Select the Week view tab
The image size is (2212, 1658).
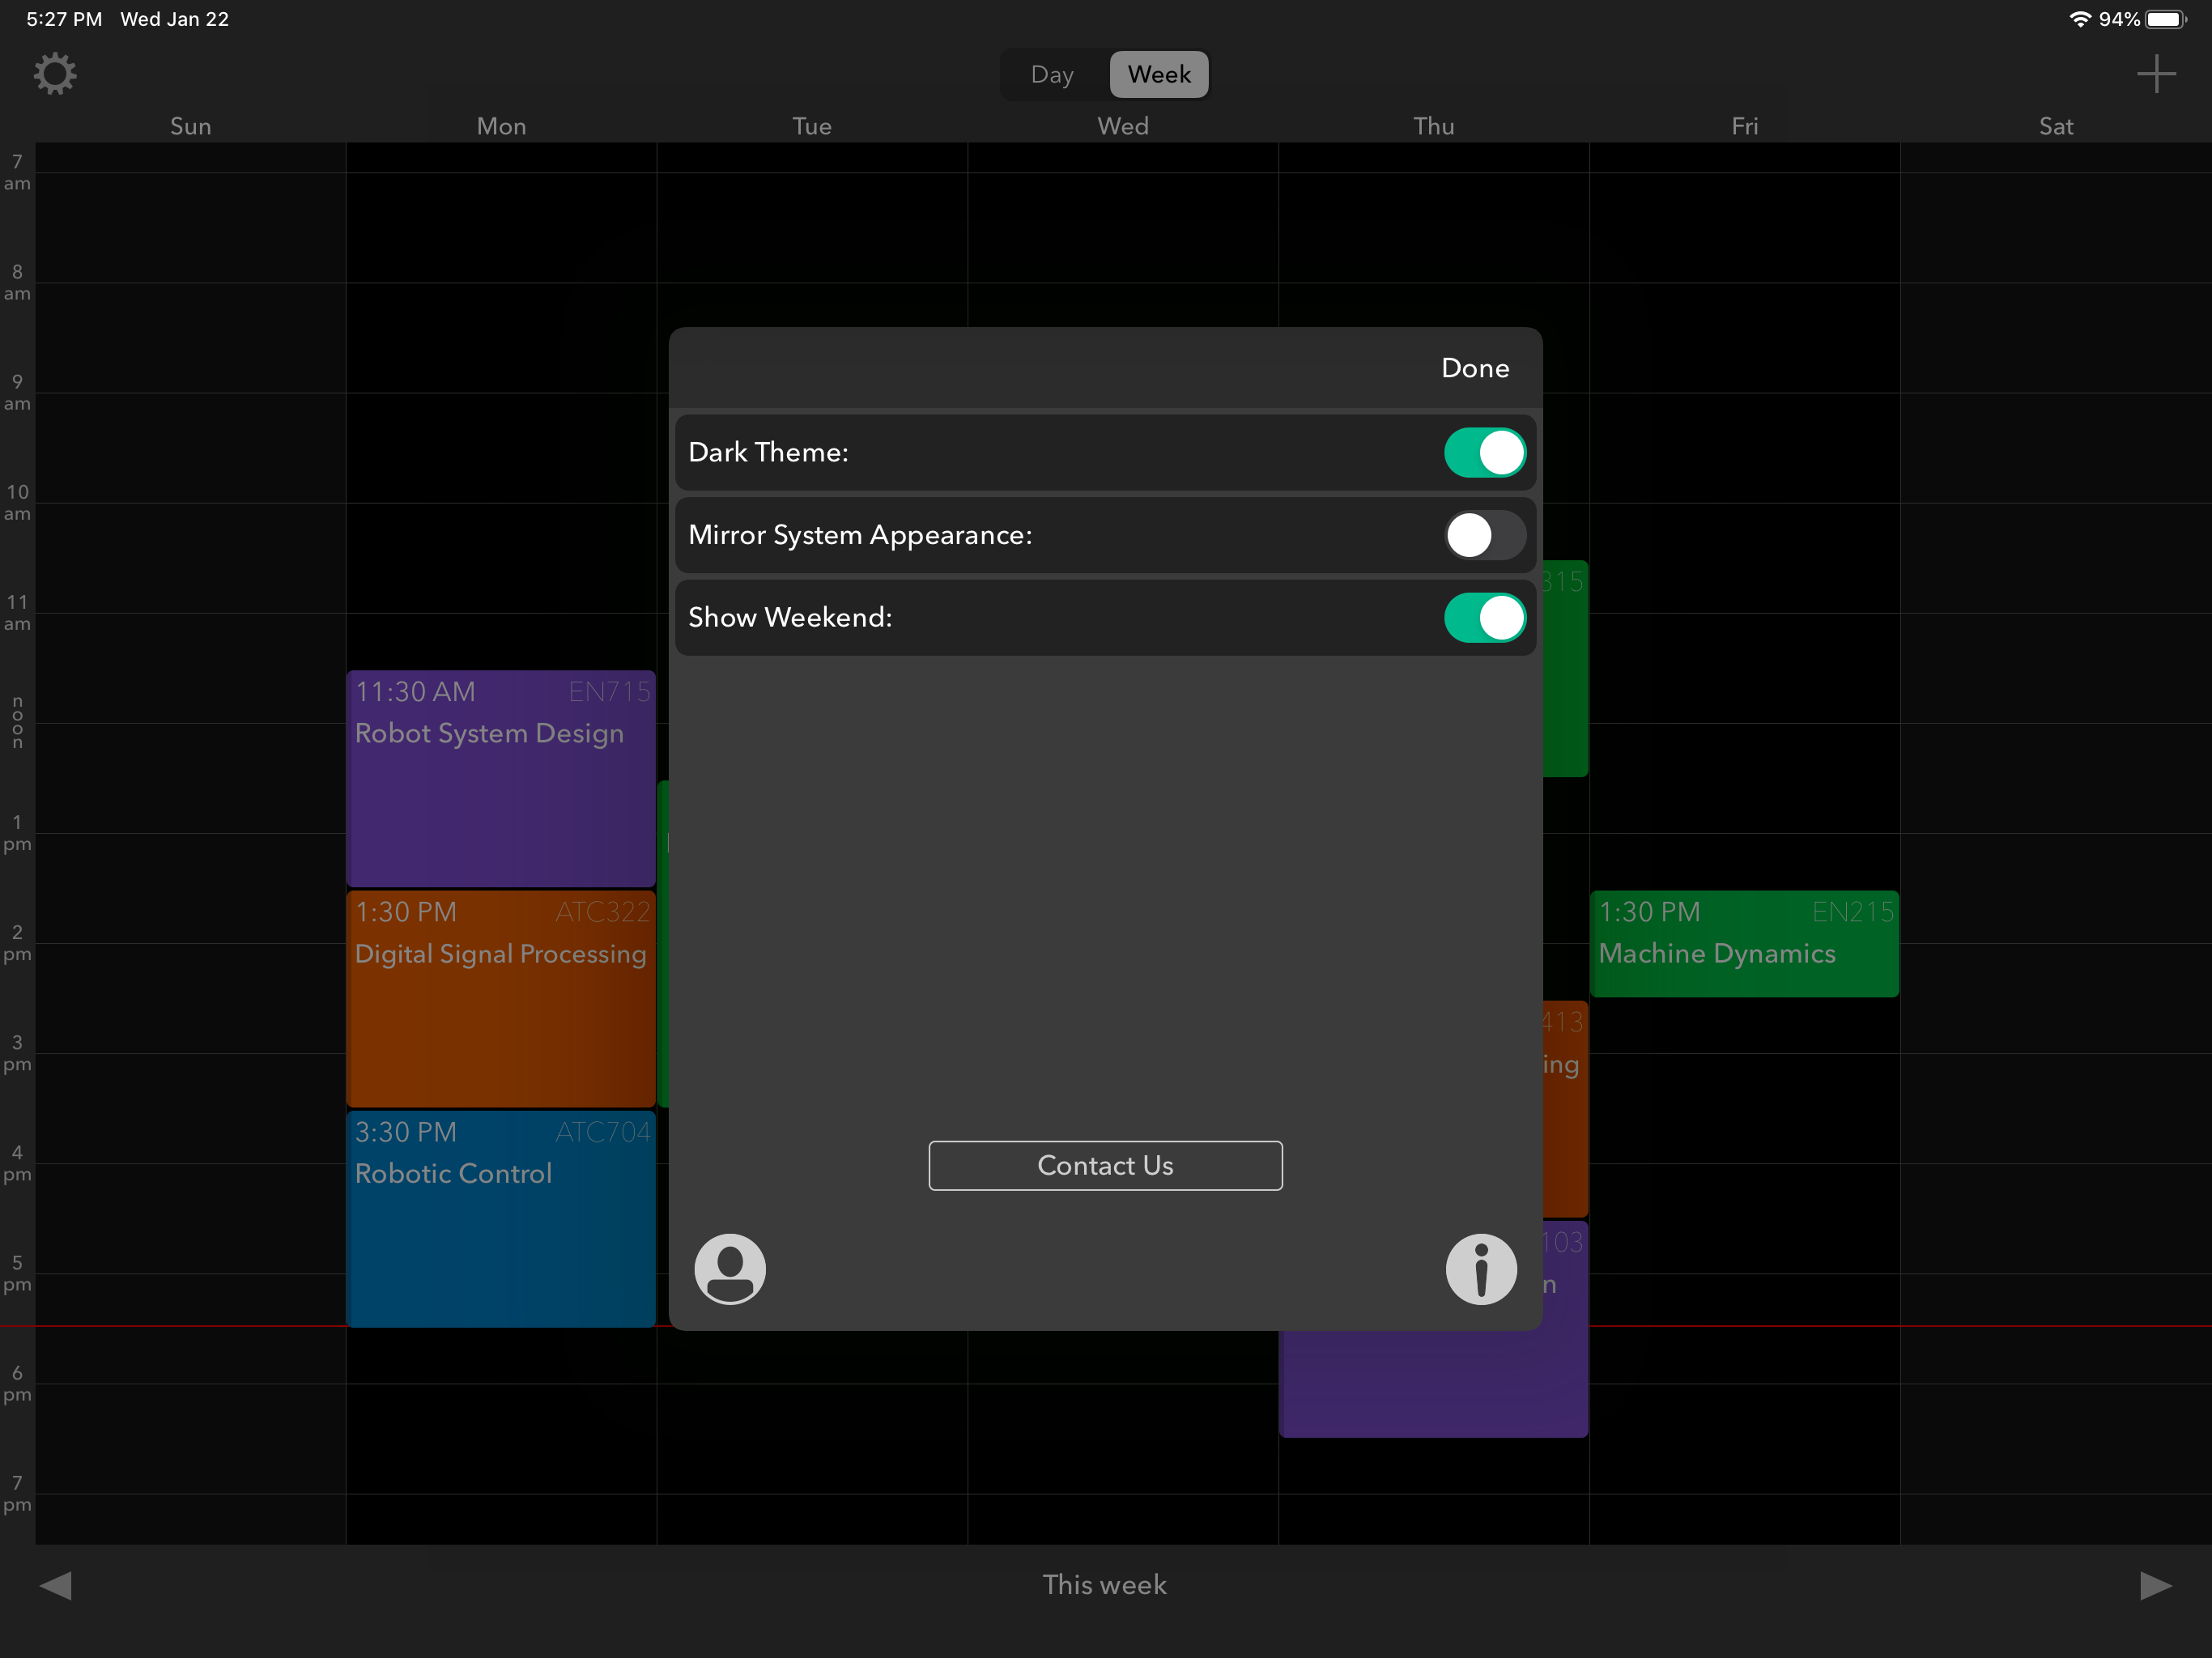coord(1158,75)
